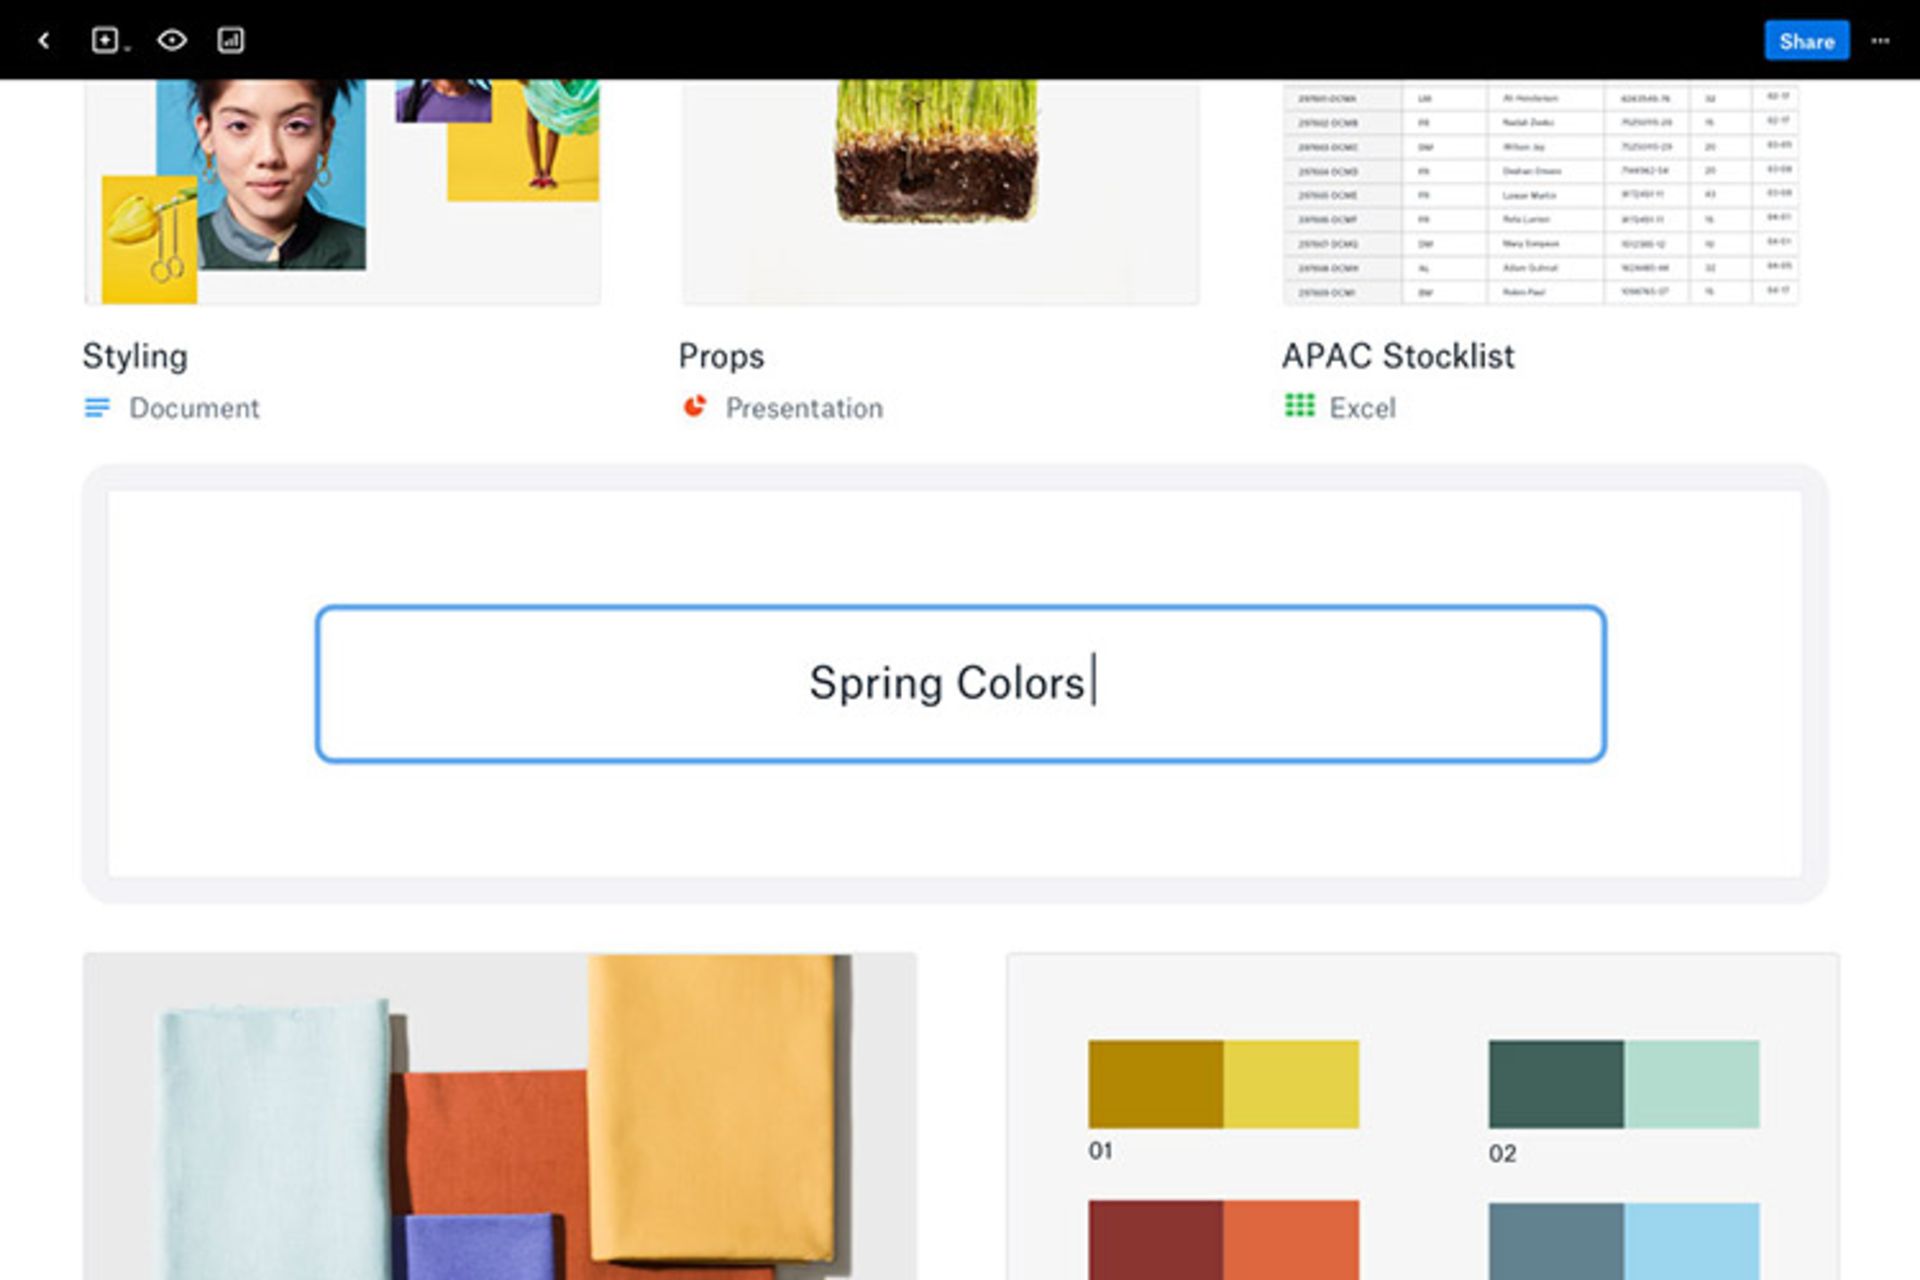This screenshot has width=1920, height=1280.
Task: Go back using the left chevron arrow
Action: tap(44, 40)
